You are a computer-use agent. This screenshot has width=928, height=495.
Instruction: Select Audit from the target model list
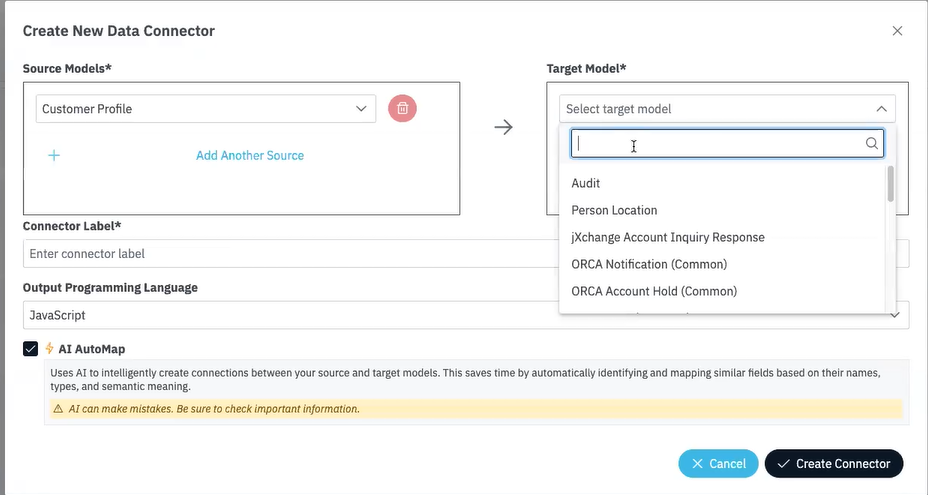pos(586,183)
